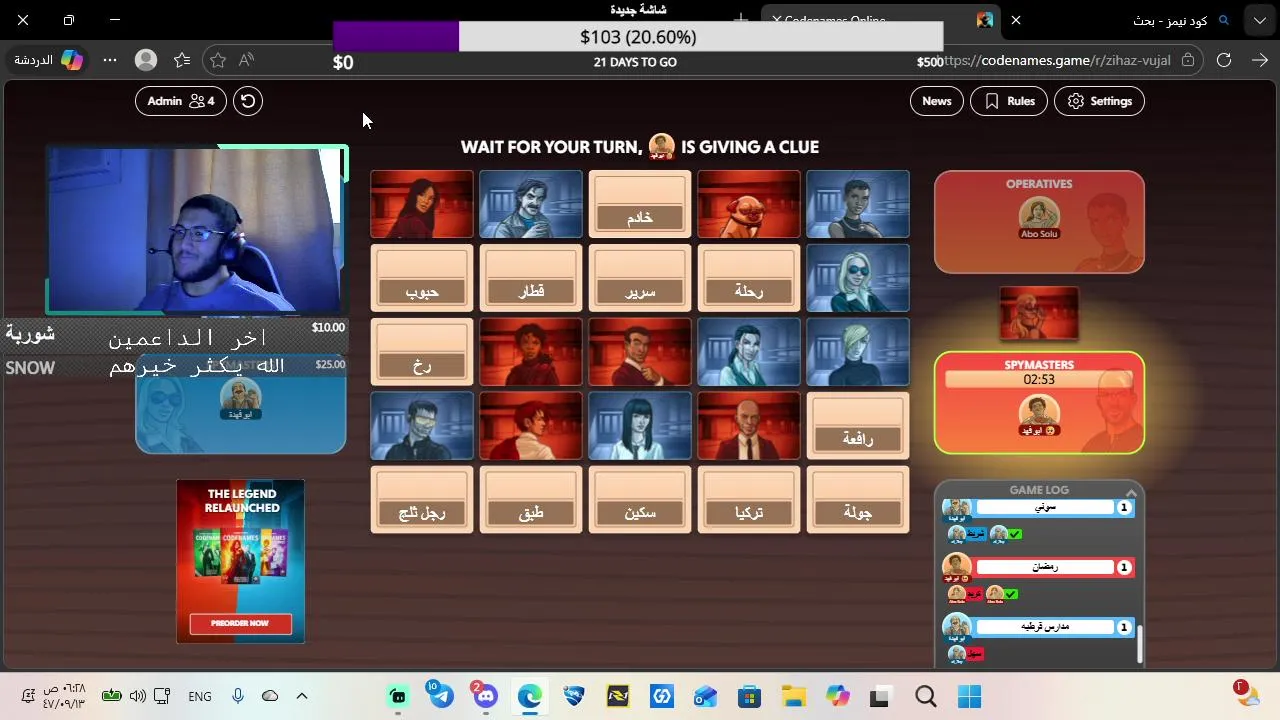The image size is (1280, 720).
Task: Add page to favorites star icon
Action: click(218, 60)
